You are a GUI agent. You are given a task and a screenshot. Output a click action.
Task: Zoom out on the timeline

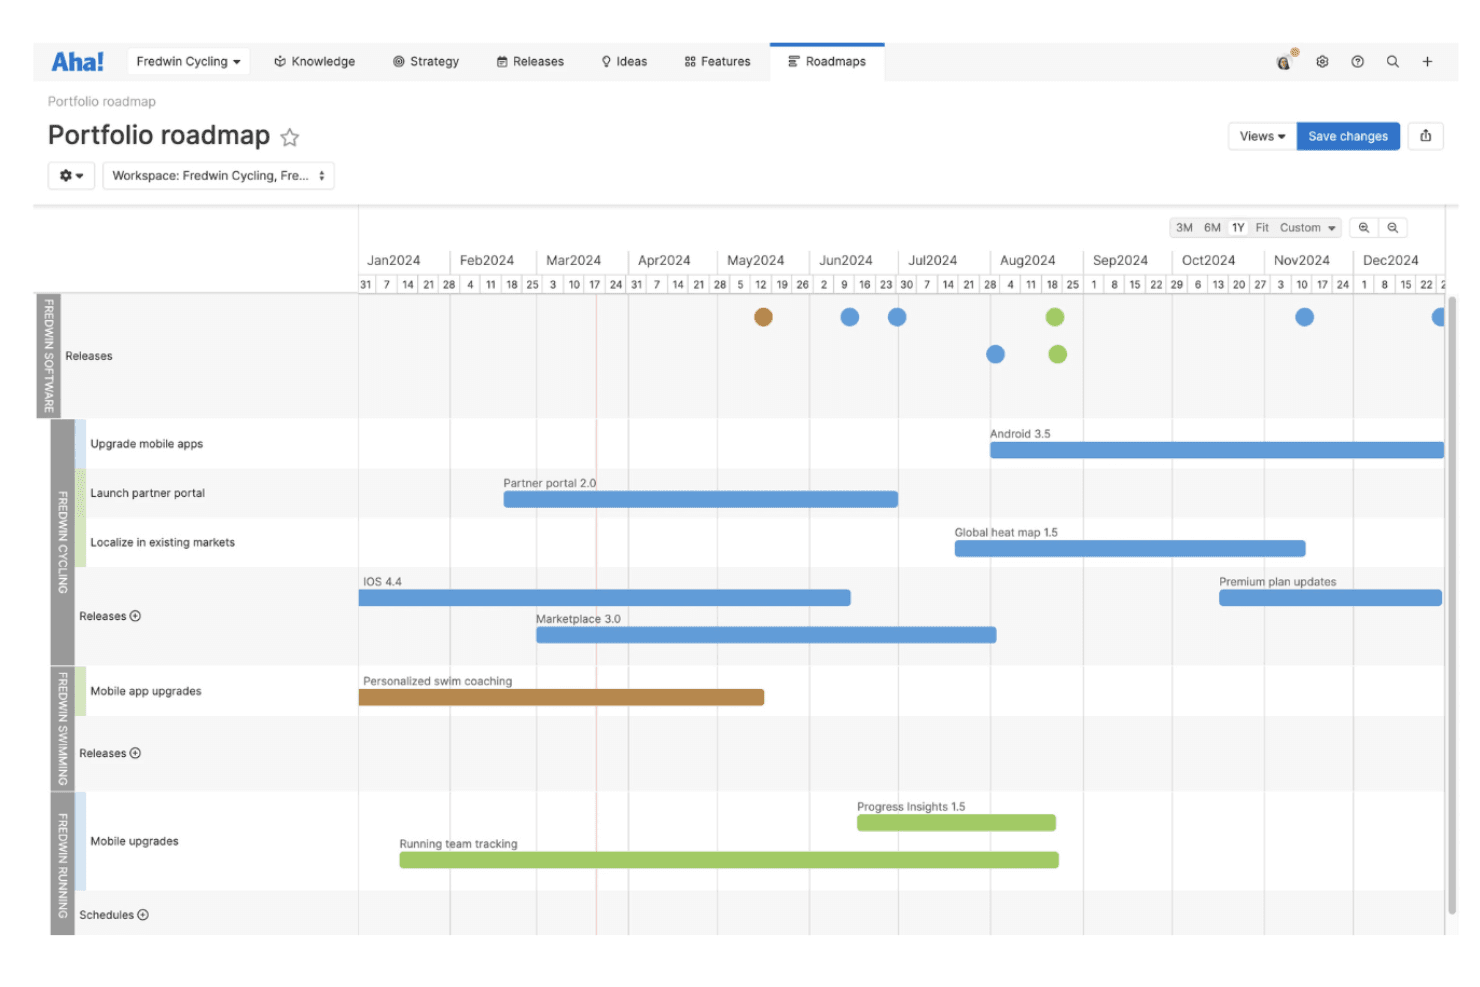[1393, 228]
